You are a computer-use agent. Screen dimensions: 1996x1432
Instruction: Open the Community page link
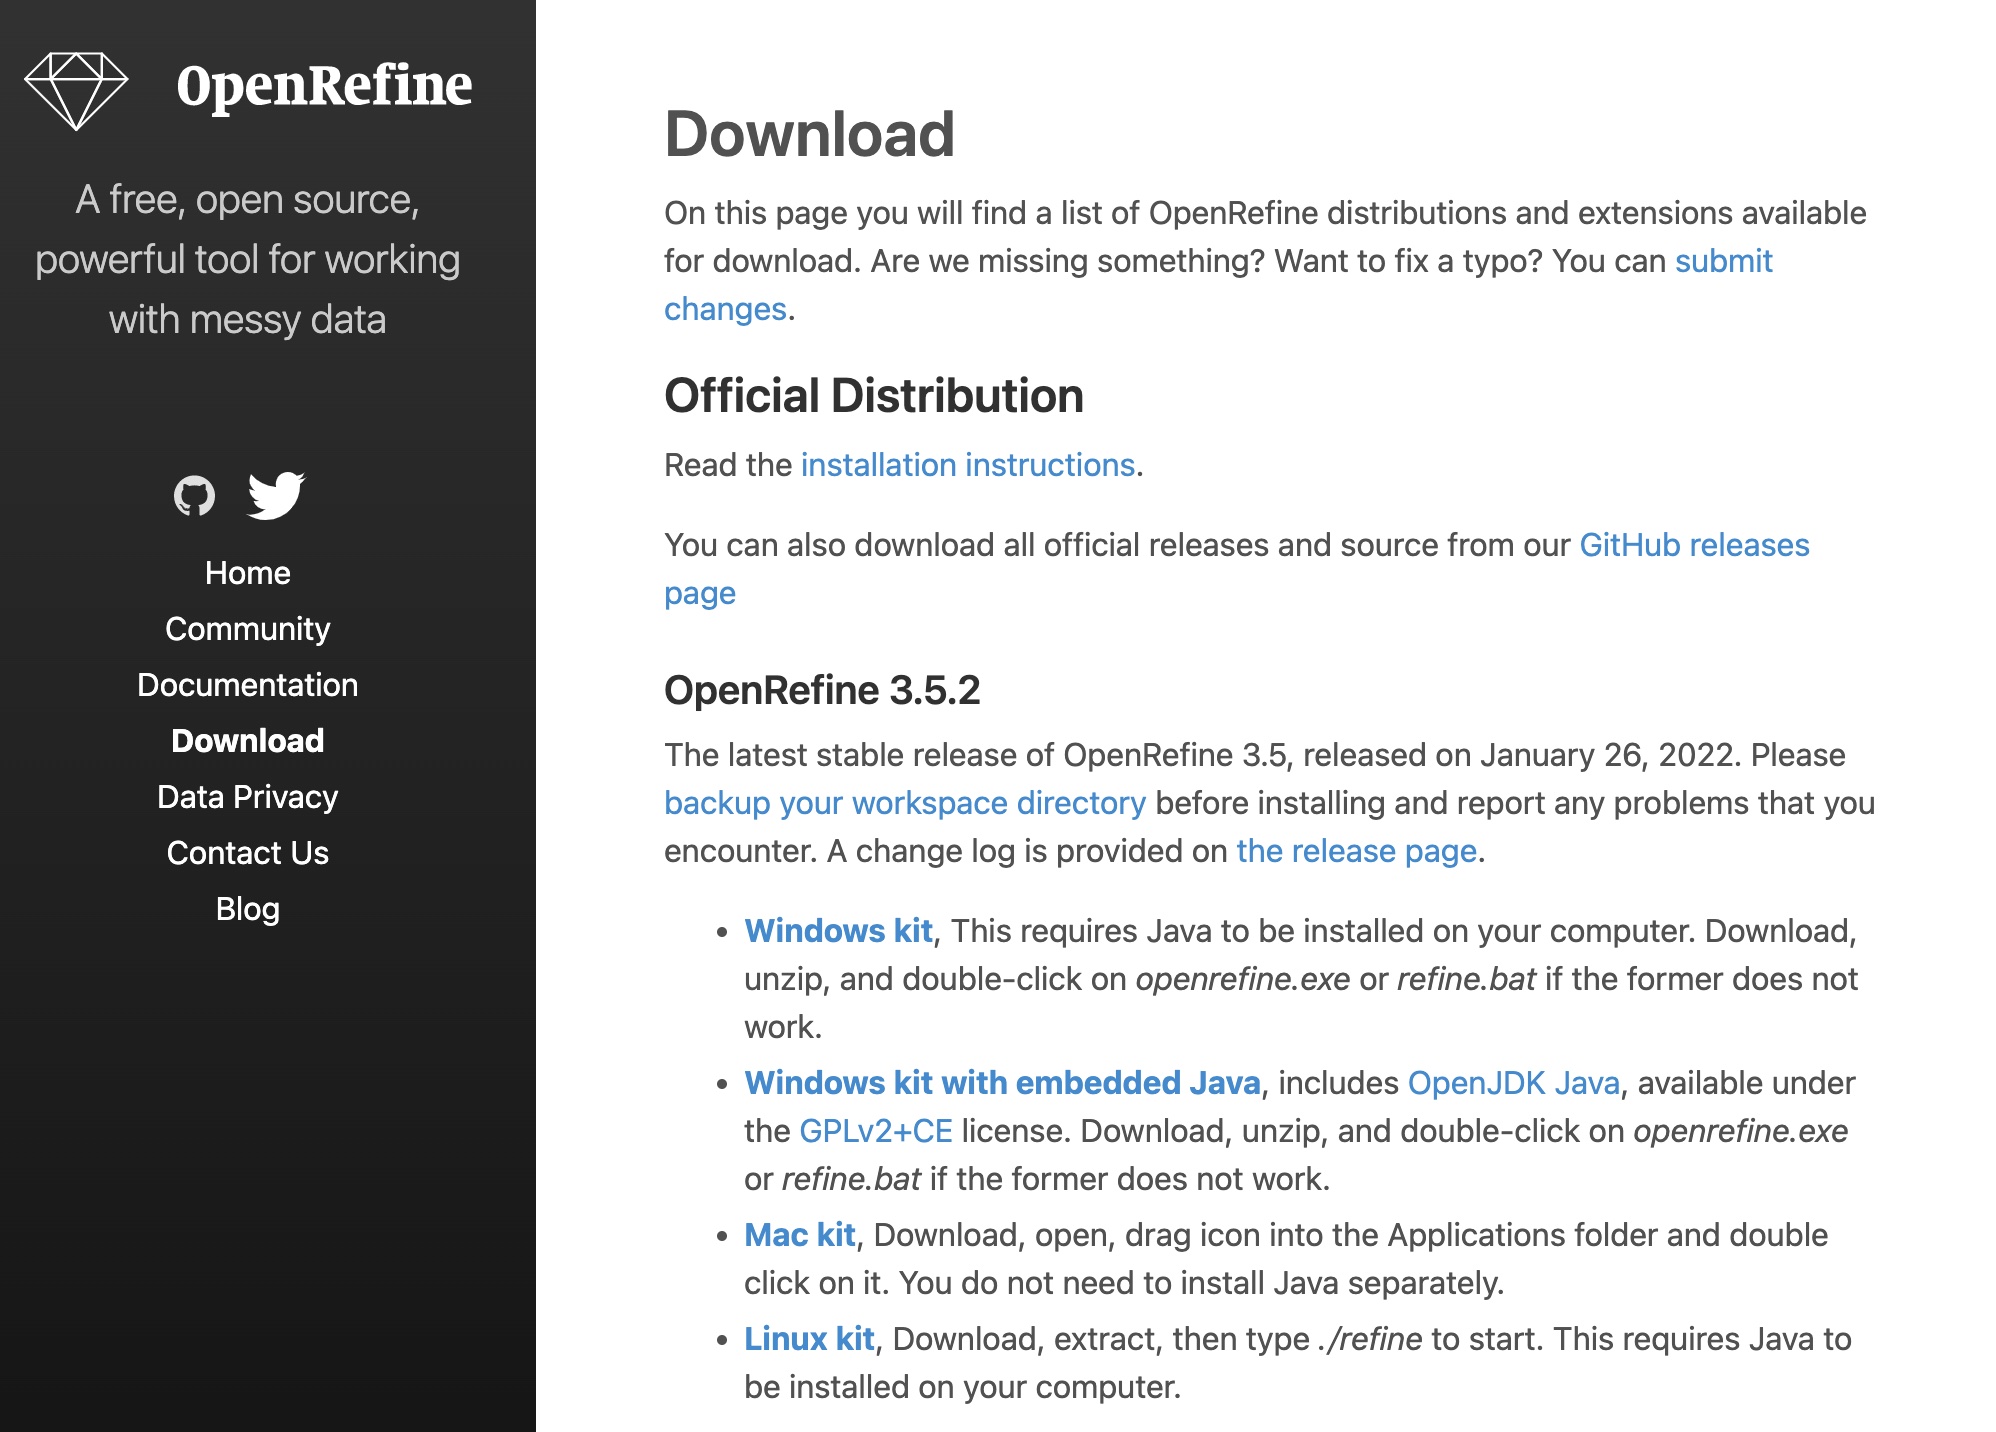pos(246,628)
